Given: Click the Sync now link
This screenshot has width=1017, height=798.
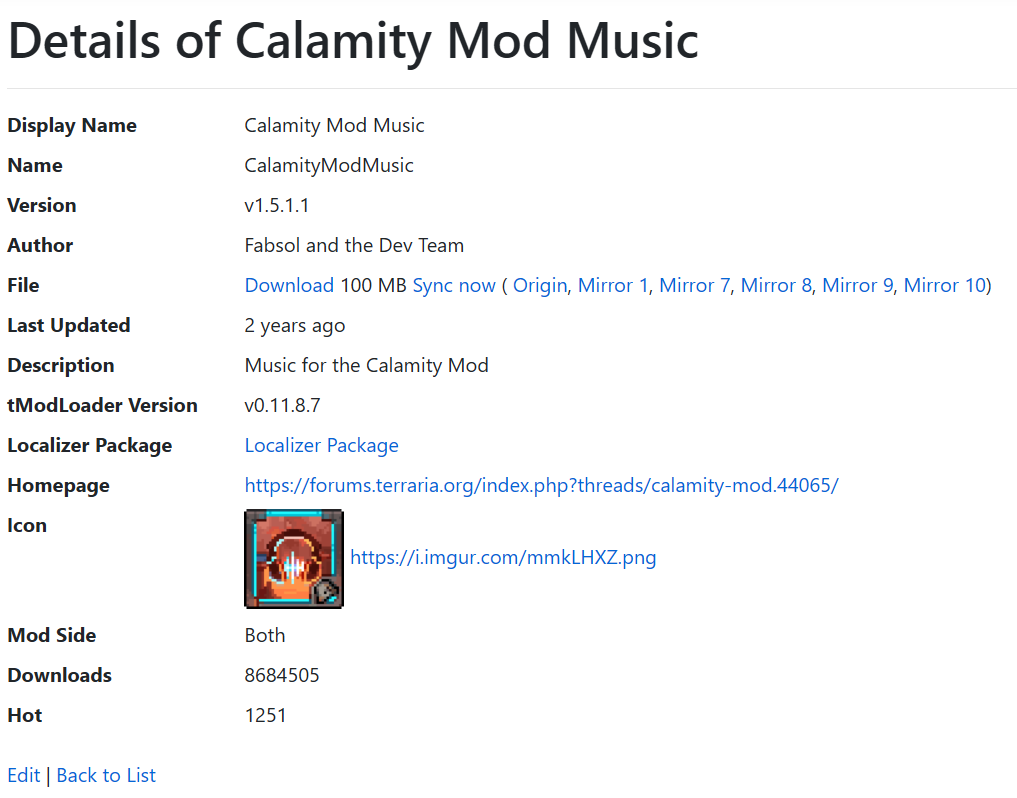Looking at the screenshot, I should 454,286.
